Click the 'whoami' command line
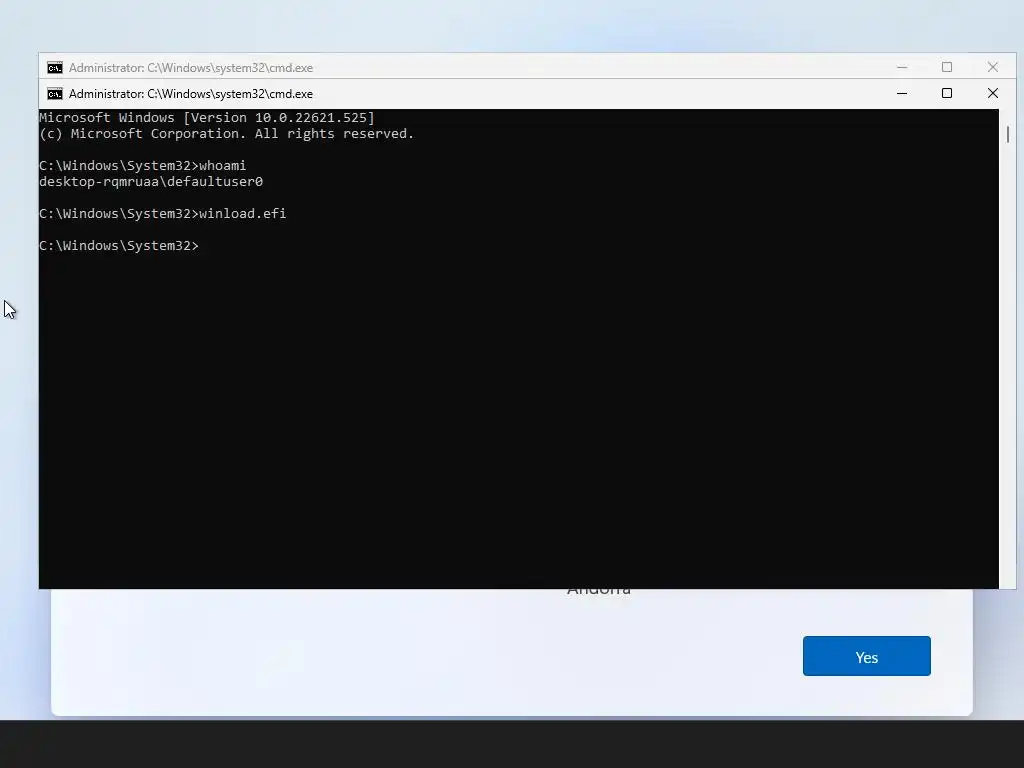Image resolution: width=1024 pixels, height=768 pixels. (142, 166)
